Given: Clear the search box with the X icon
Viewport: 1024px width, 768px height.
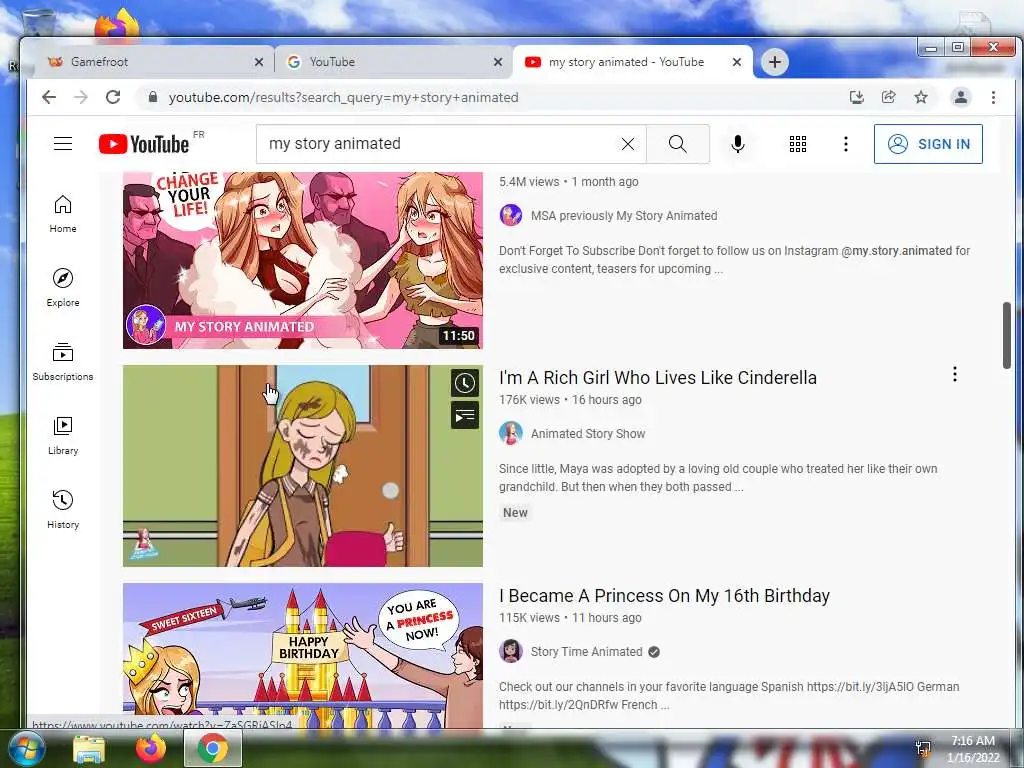Looking at the screenshot, I should point(628,144).
